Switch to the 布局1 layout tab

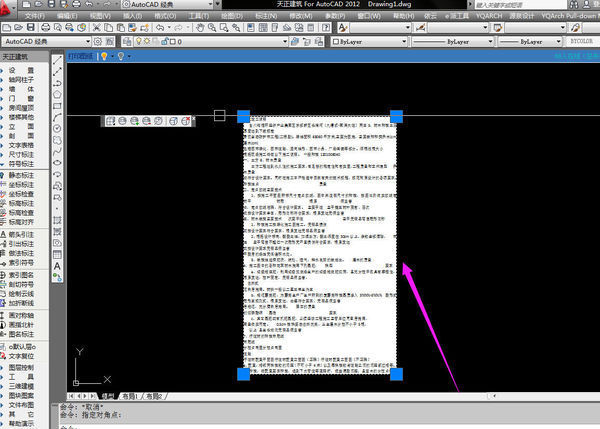tap(127, 396)
